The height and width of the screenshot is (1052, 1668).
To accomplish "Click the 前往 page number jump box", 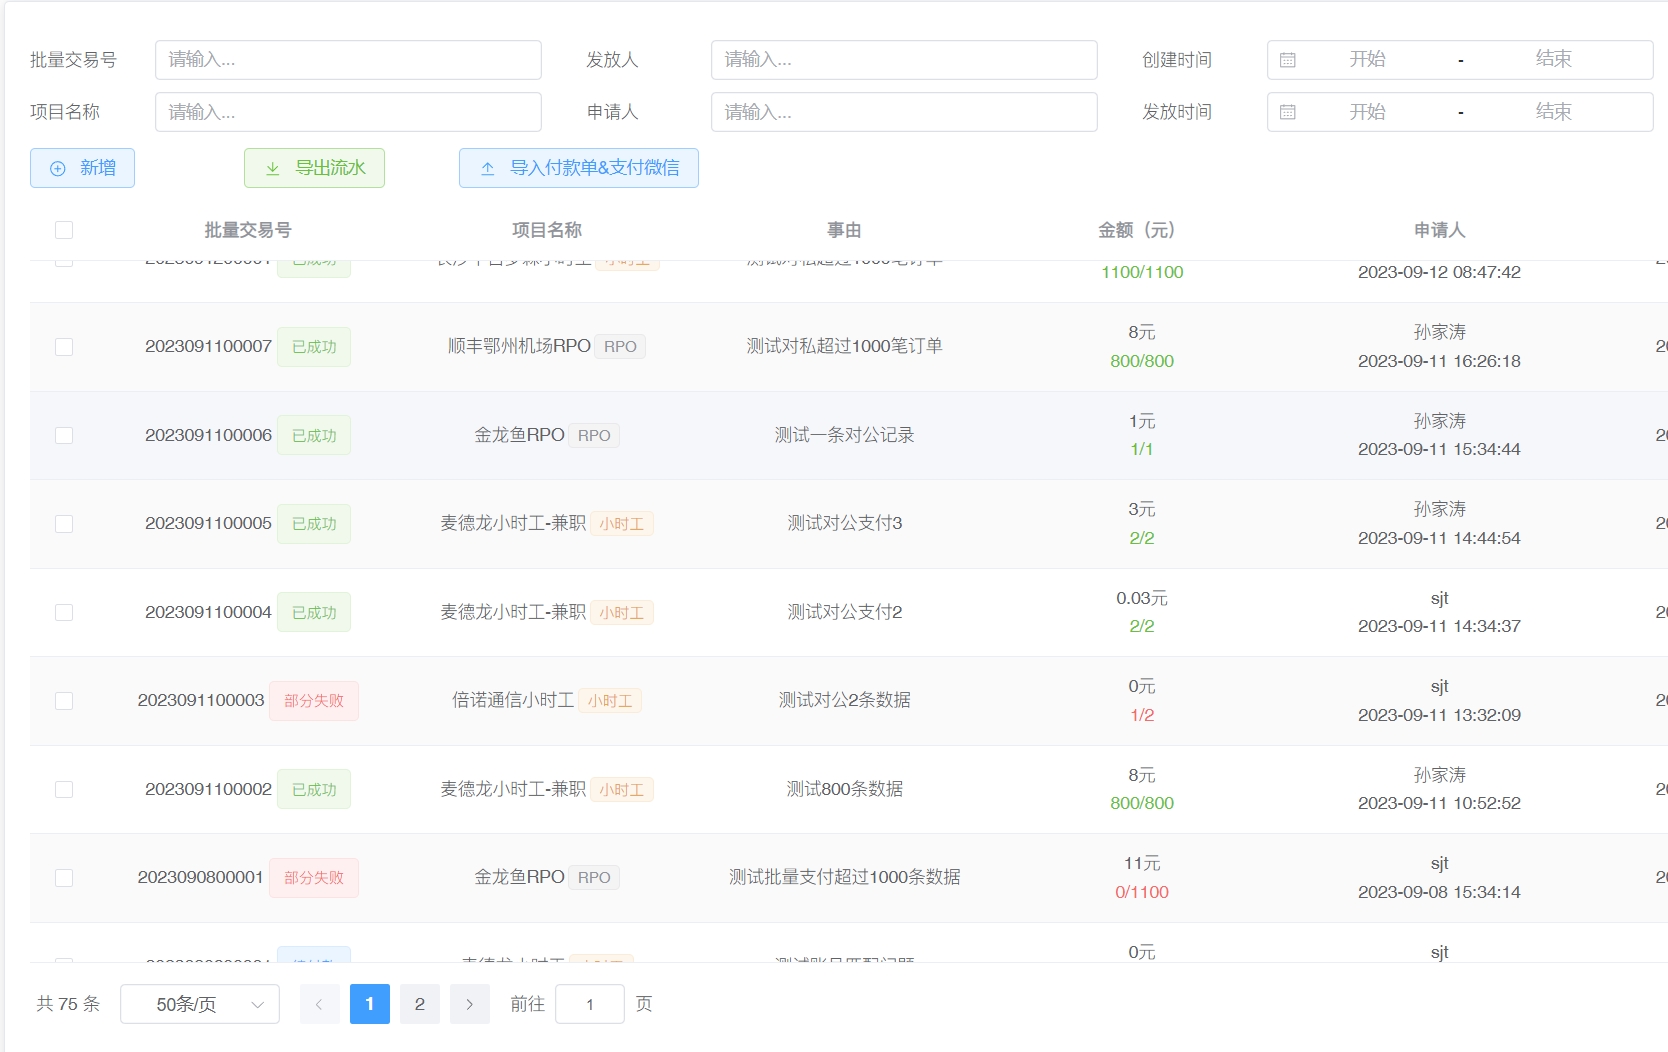I will (x=589, y=1004).
